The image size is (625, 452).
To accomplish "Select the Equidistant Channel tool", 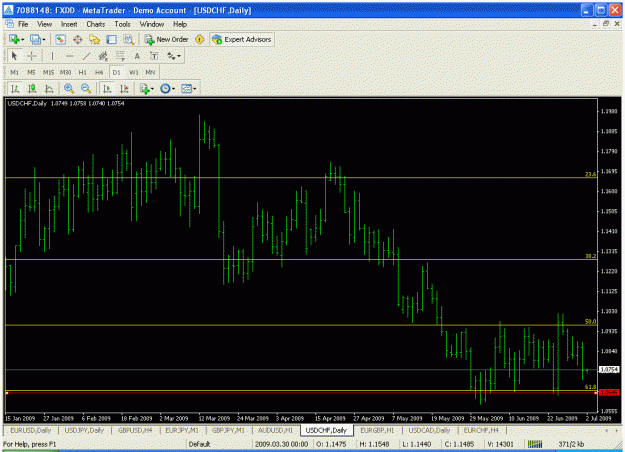I will click(103, 56).
